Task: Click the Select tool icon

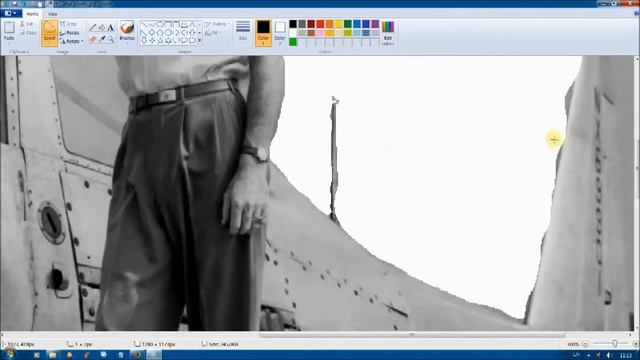Action: (49, 28)
